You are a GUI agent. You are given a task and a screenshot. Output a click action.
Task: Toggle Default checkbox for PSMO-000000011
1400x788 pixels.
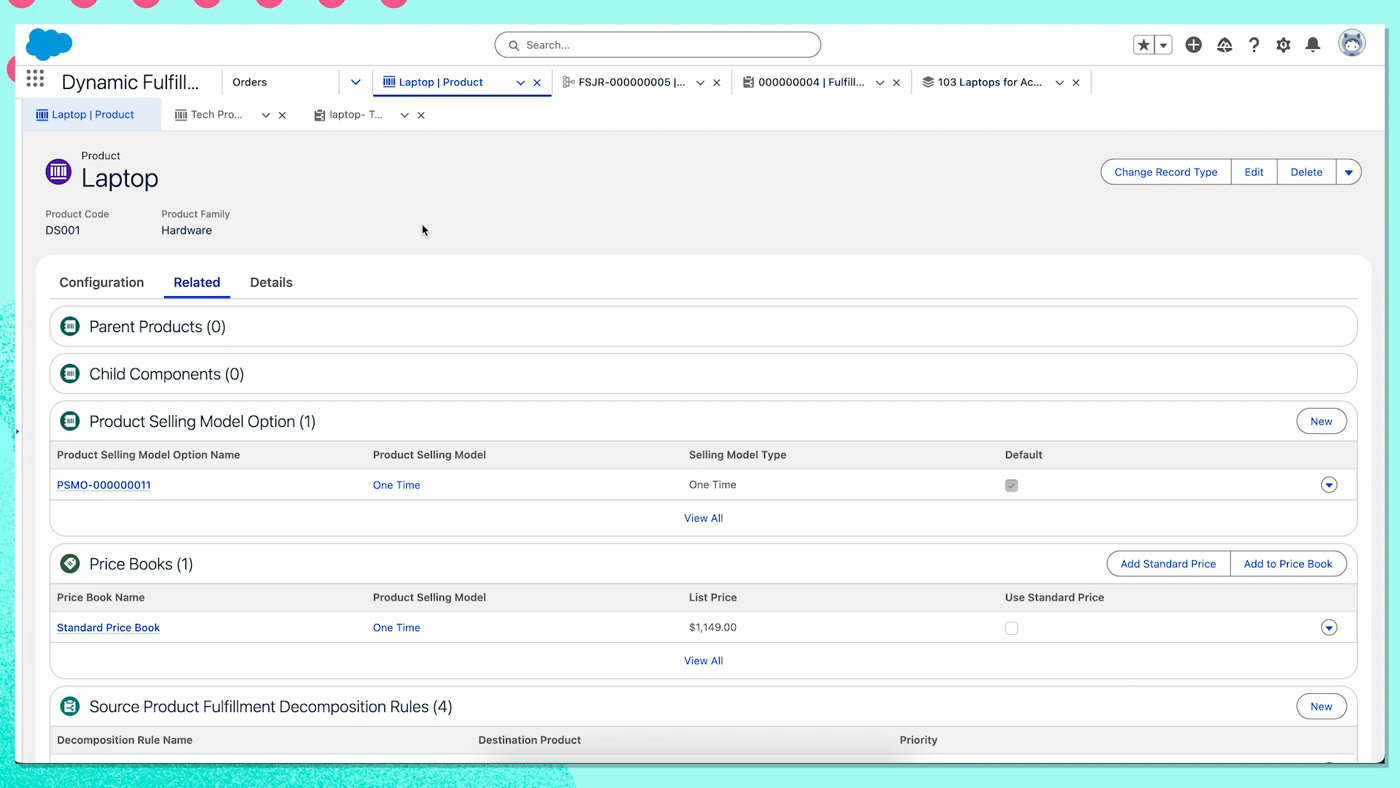click(1011, 485)
